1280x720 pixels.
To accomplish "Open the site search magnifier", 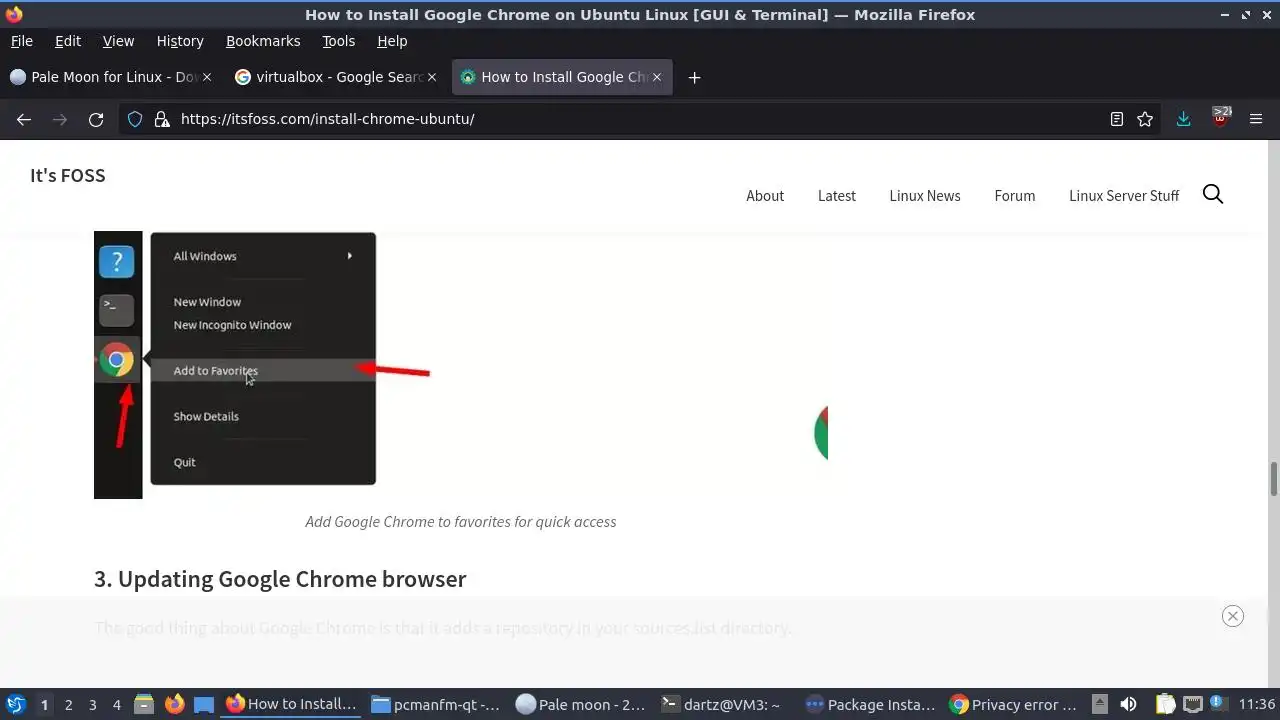I will click(1213, 195).
